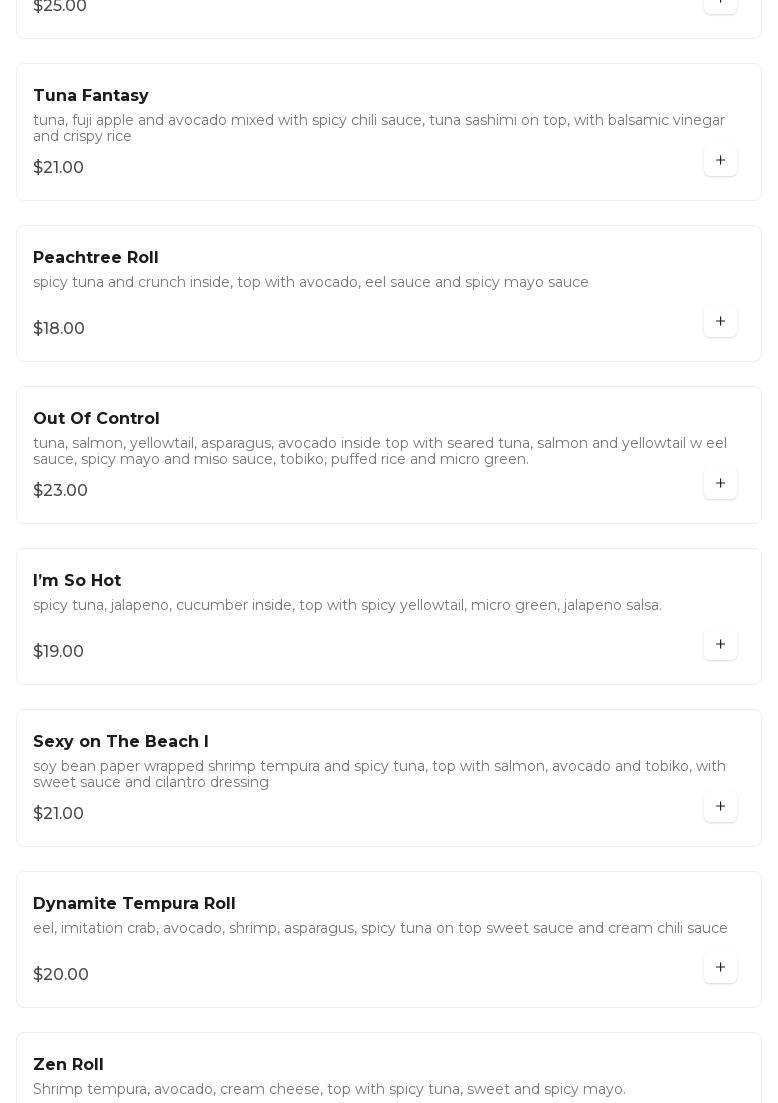The height and width of the screenshot is (1103, 778).
Task: Click the plus icon for Peachtree Roll
Action: 720,322
